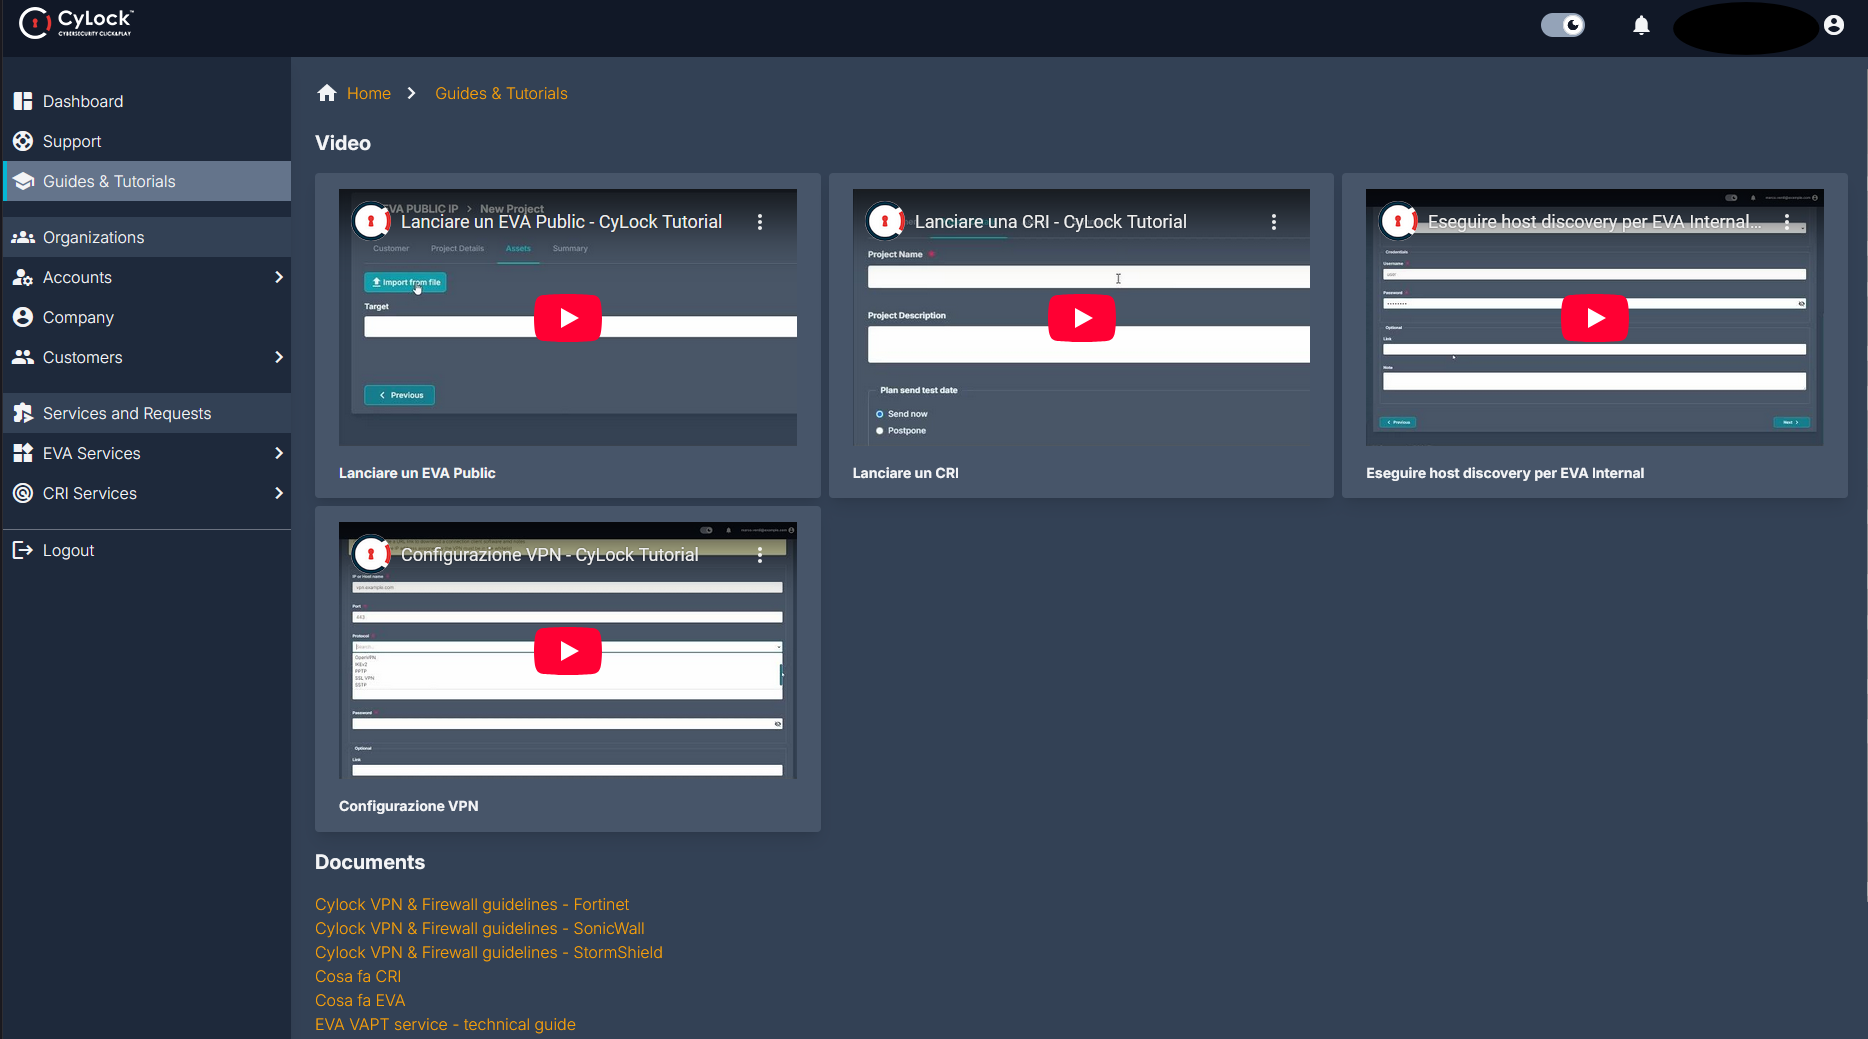
Task: Open more options on EVA Public video
Action: coord(760,222)
